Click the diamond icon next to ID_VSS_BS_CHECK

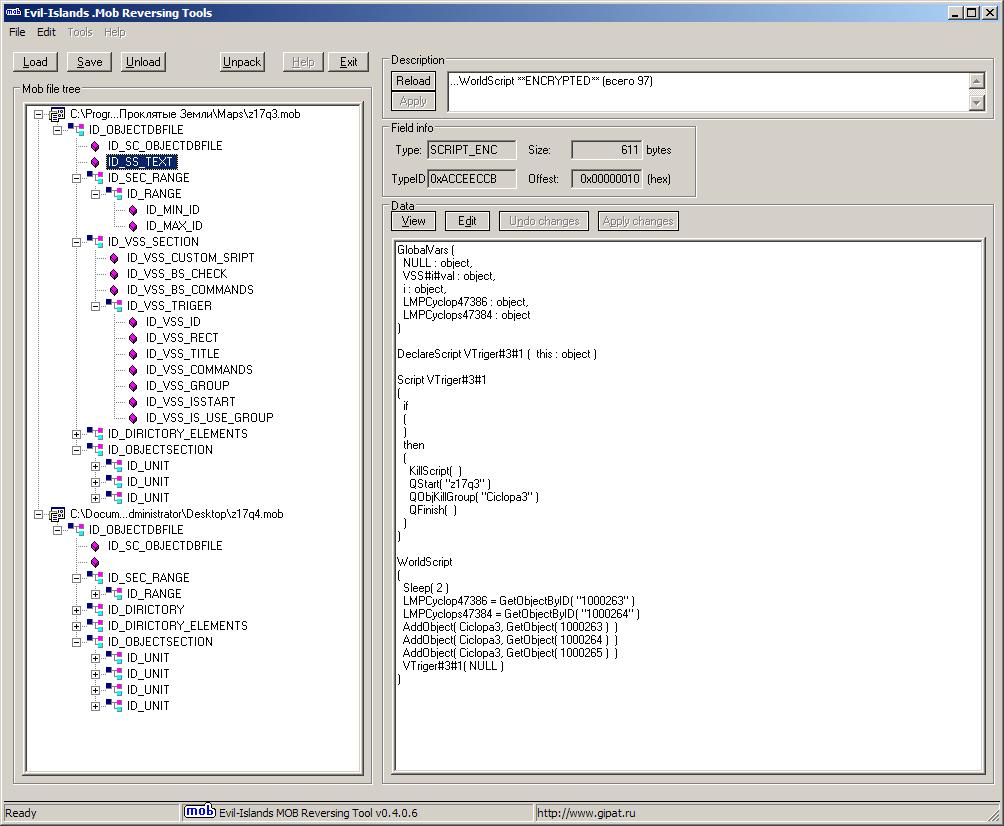tap(114, 274)
